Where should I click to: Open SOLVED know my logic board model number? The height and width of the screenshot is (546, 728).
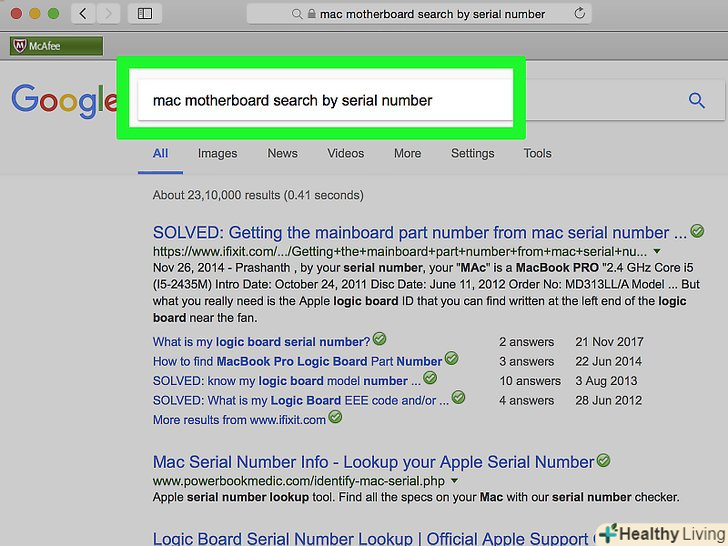pos(287,381)
